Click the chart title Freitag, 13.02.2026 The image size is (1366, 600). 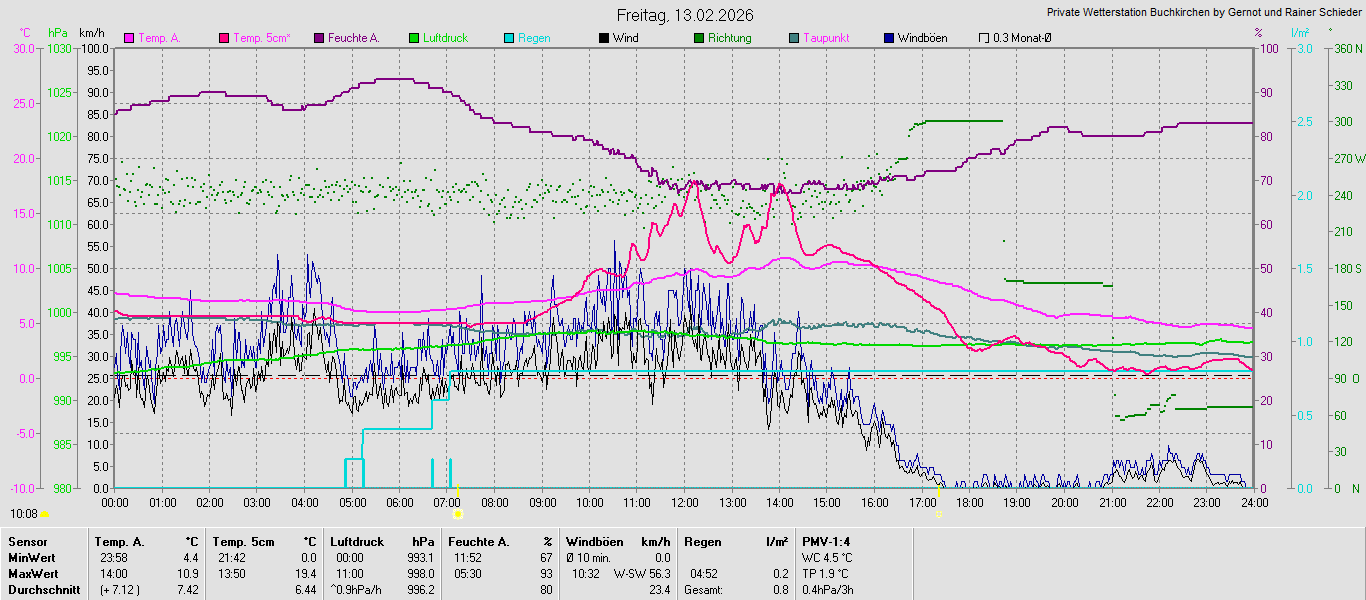click(x=685, y=15)
